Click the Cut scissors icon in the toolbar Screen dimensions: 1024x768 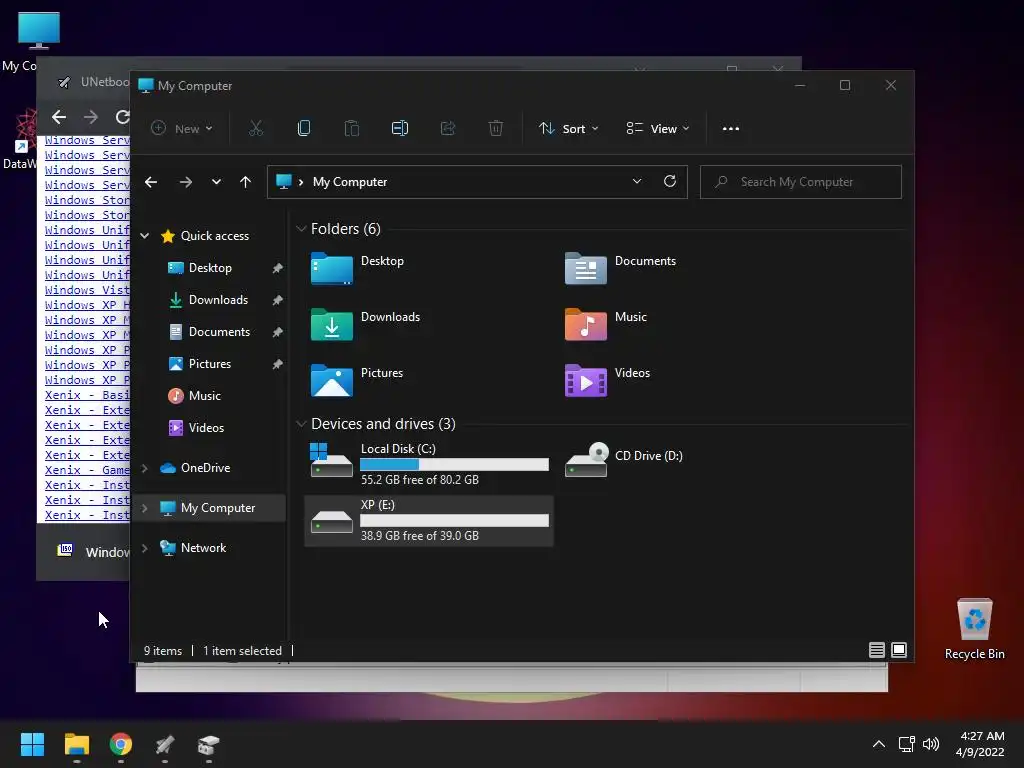(x=256, y=129)
